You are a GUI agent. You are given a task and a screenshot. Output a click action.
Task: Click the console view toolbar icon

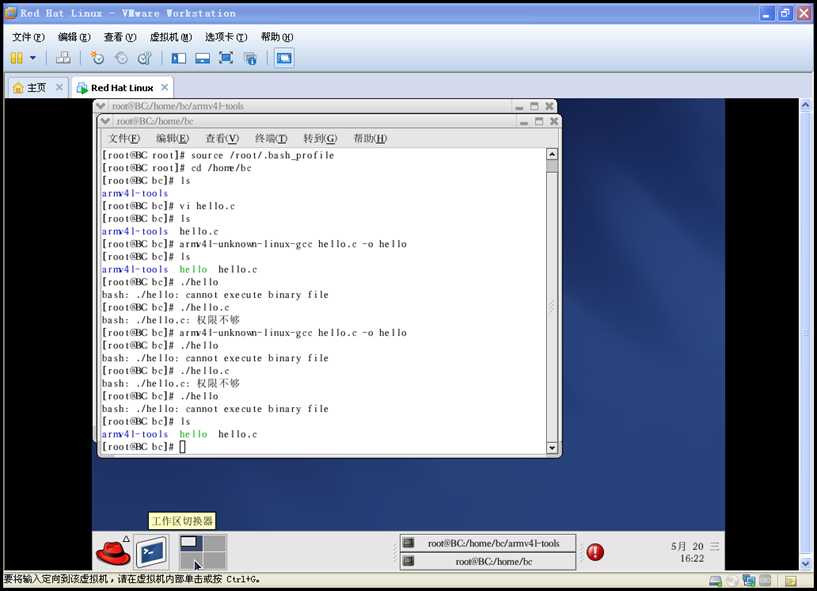284,58
